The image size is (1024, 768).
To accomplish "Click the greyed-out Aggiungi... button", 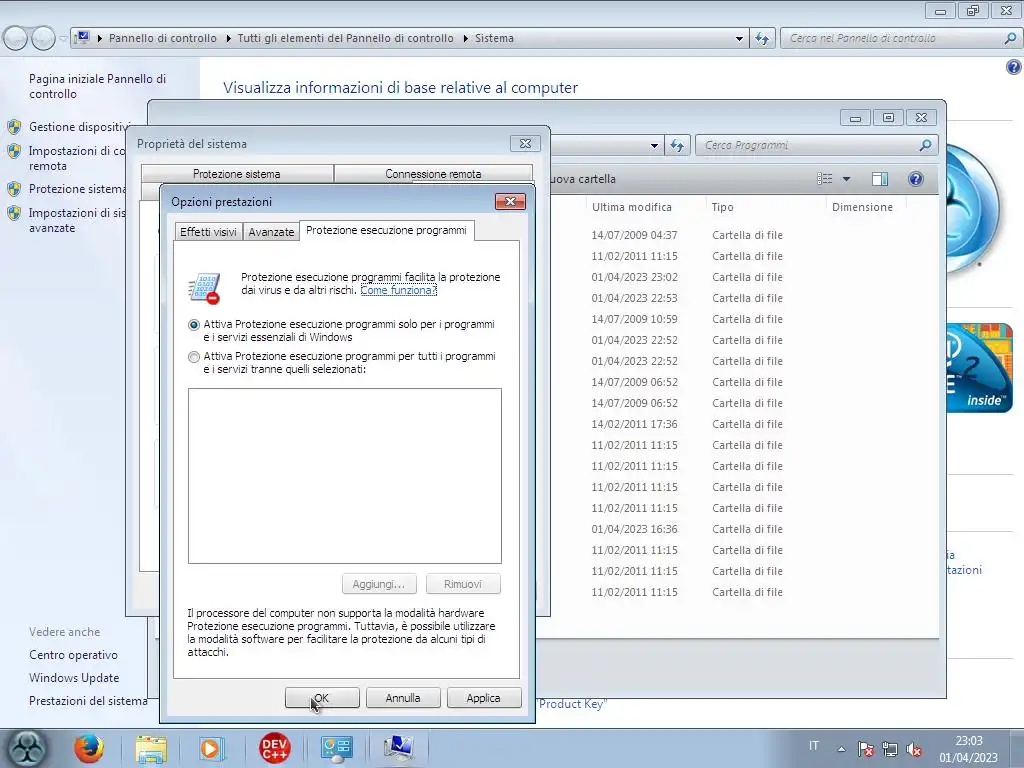I will (x=379, y=584).
